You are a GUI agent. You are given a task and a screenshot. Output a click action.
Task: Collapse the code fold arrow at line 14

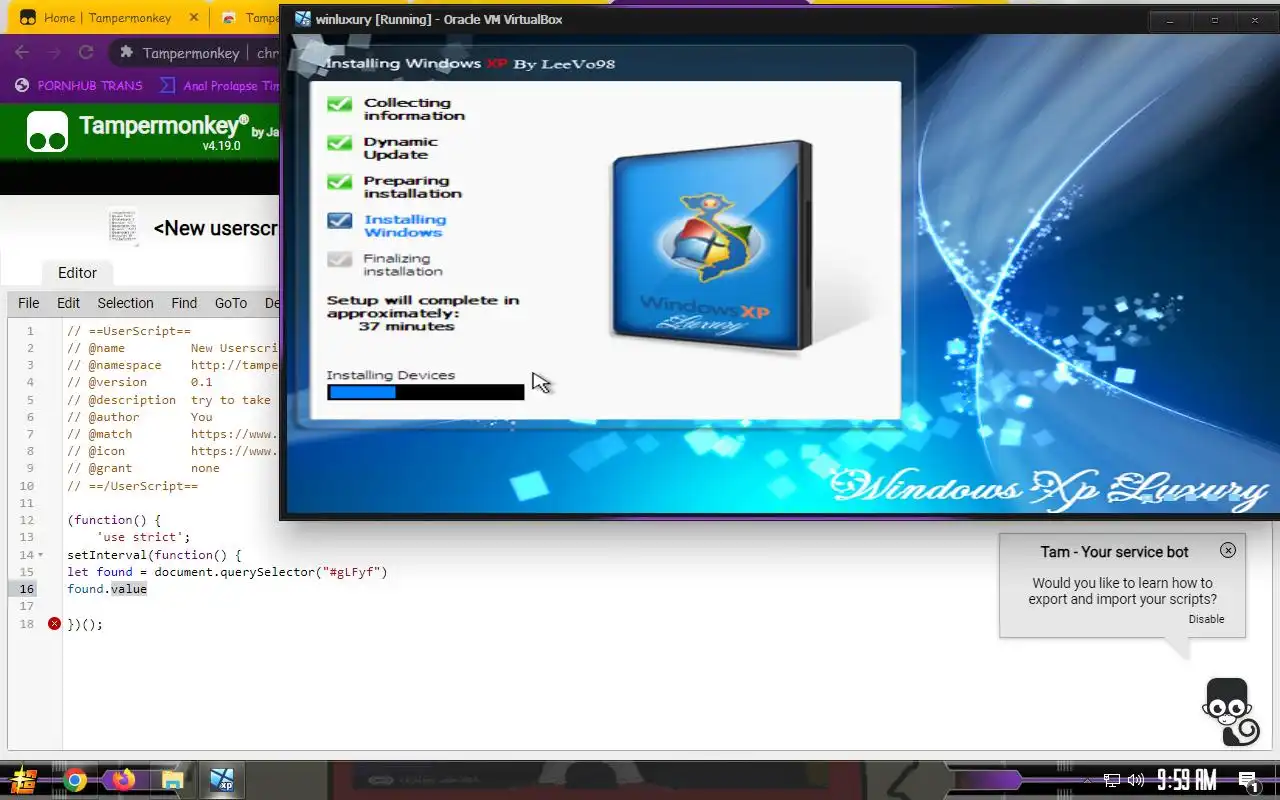point(41,555)
